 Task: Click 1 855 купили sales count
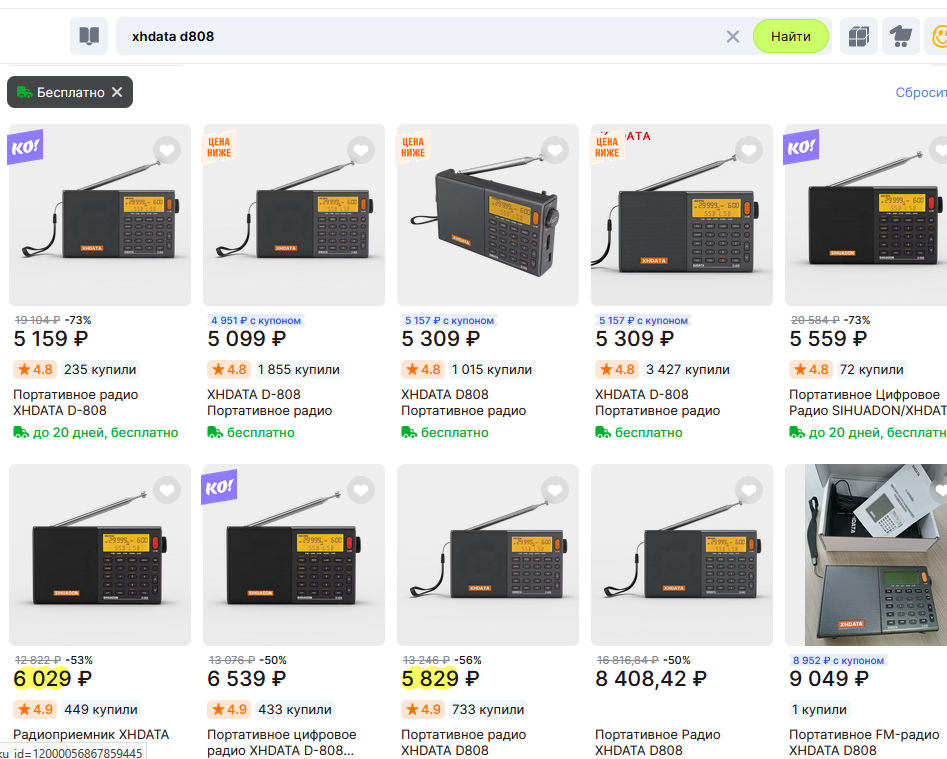coord(298,370)
